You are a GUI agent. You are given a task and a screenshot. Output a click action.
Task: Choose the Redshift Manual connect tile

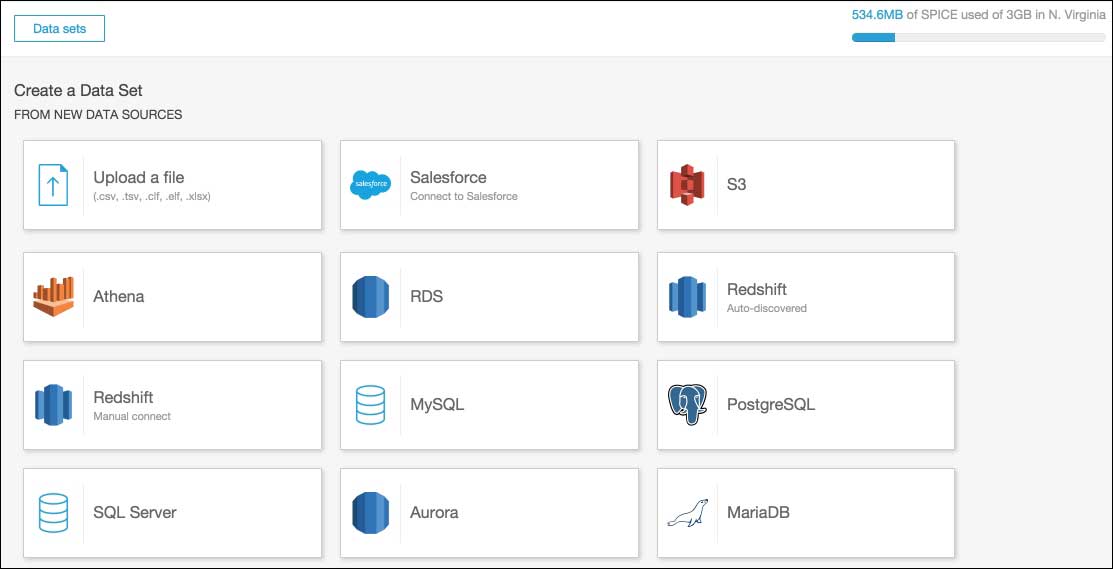click(x=172, y=404)
